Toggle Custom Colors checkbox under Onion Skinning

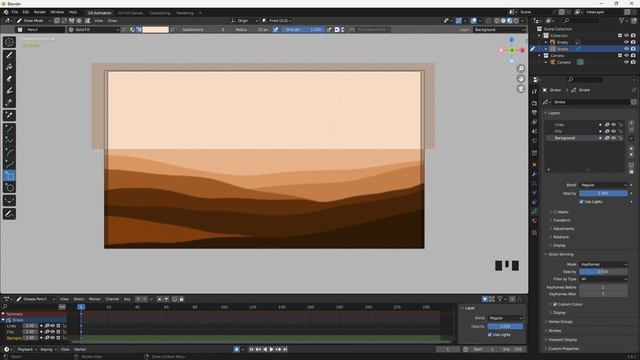(x=555, y=304)
